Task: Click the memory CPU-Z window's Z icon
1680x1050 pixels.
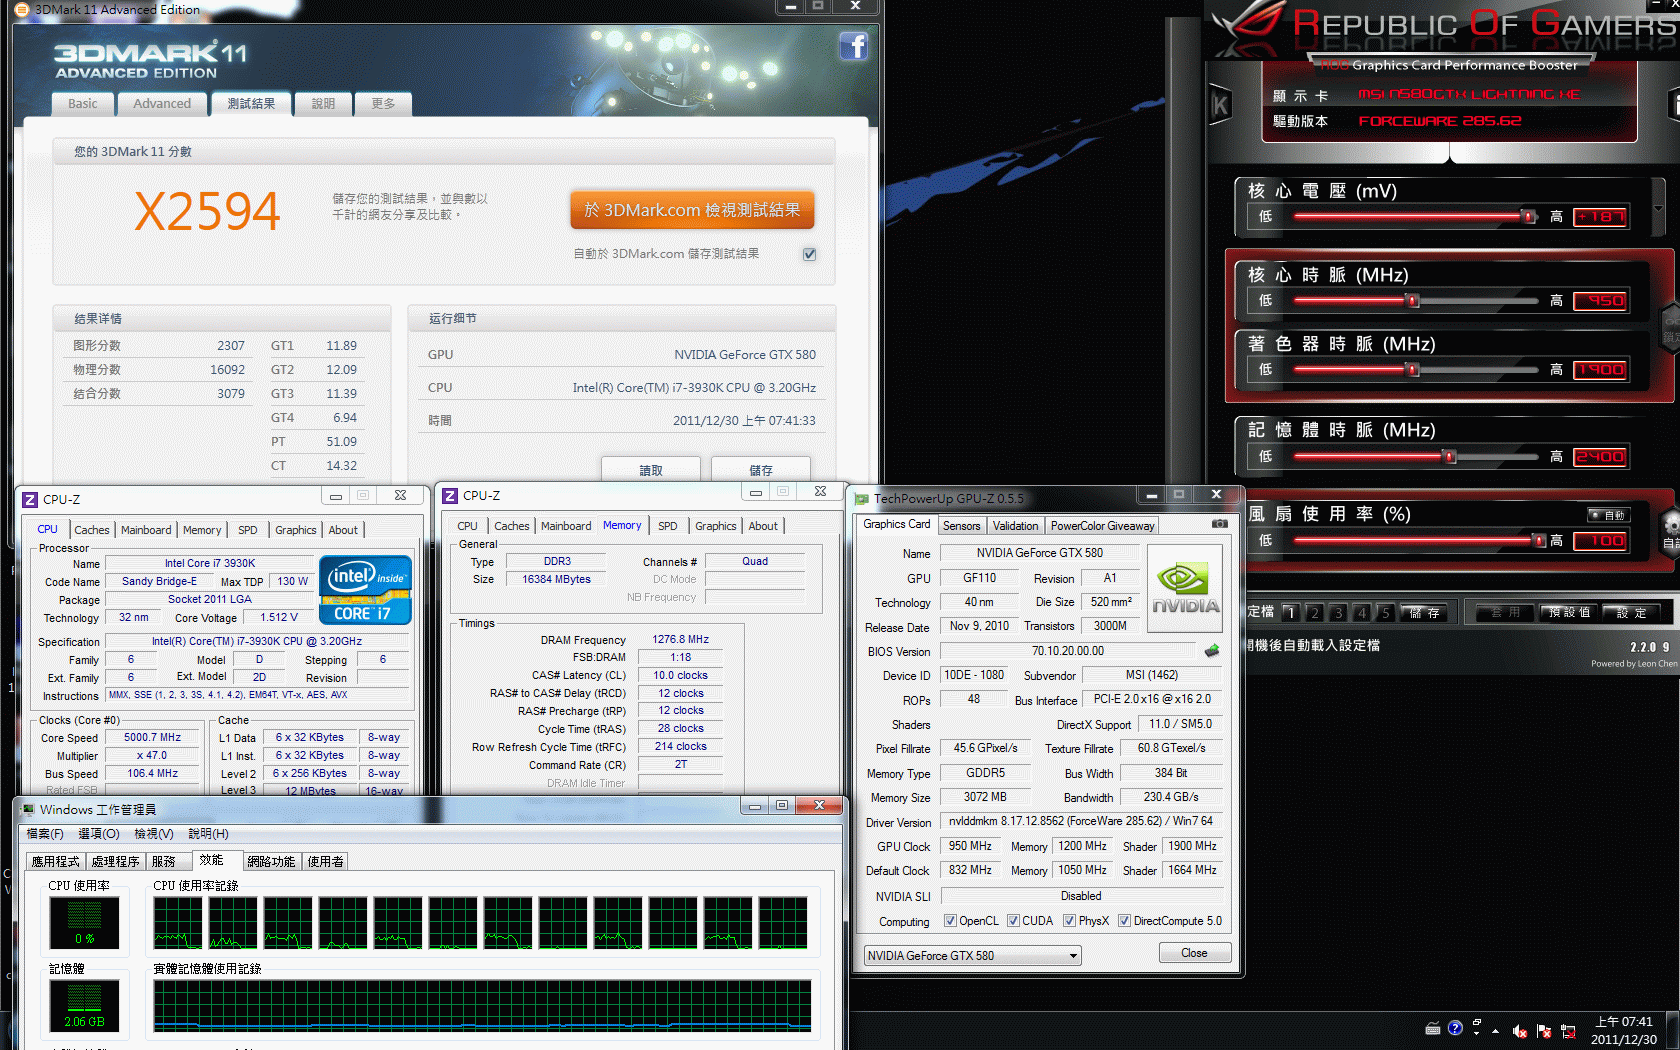Action: click(450, 495)
